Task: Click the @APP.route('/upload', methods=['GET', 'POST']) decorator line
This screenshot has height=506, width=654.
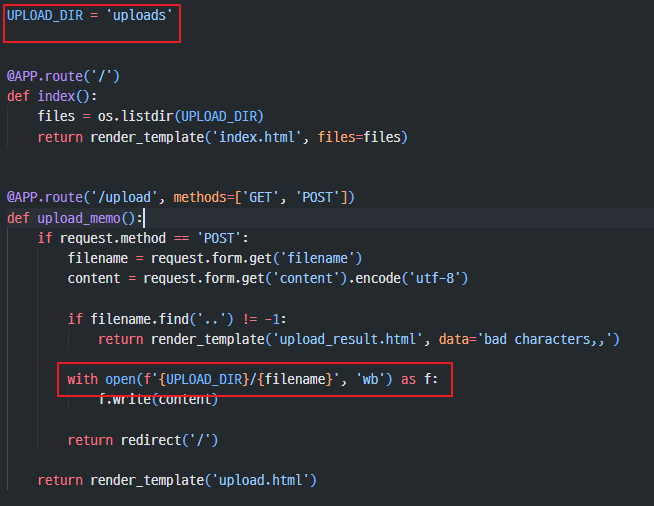Action: pos(181,197)
